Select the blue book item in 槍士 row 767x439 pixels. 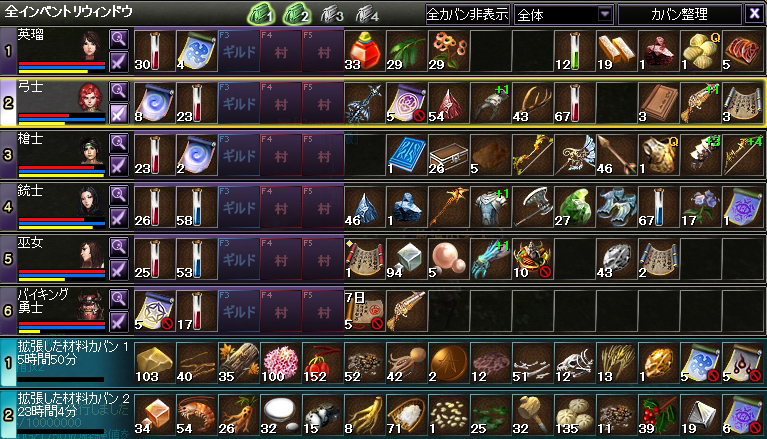click(406, 155)
